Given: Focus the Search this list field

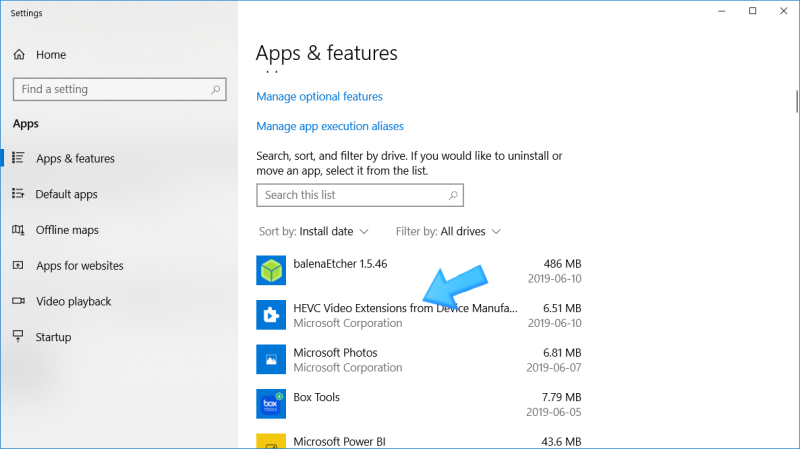Looking at the screenshot, I should (x=360, y=195).
